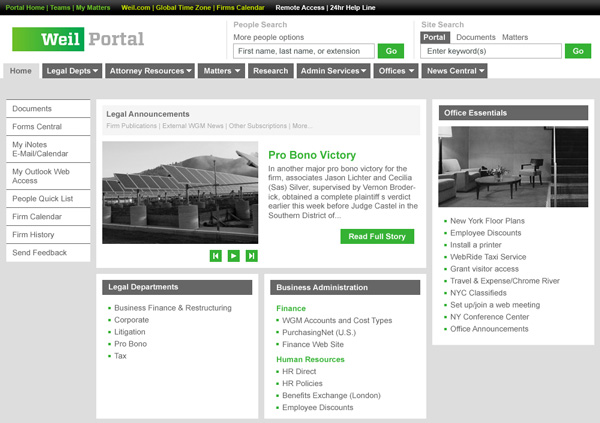Viewport: 600px width, 423px height.
Task: Play the announcements slideshow
Action: coord(233,256)
